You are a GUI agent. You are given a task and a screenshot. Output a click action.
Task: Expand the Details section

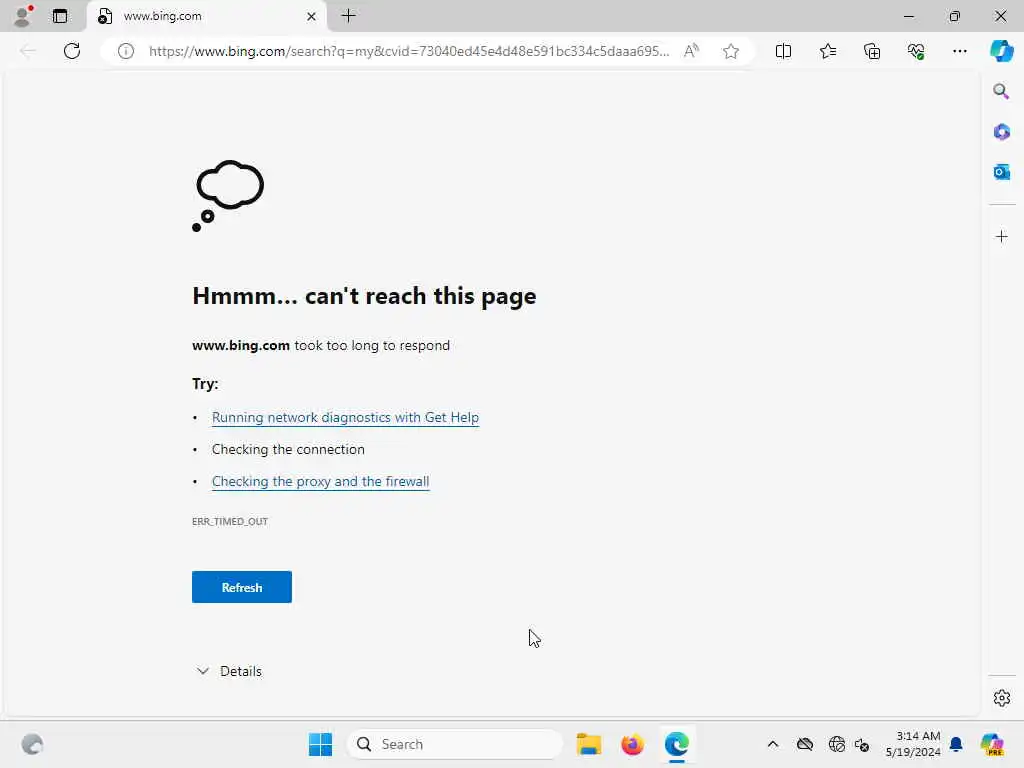[x=229, y=671]
